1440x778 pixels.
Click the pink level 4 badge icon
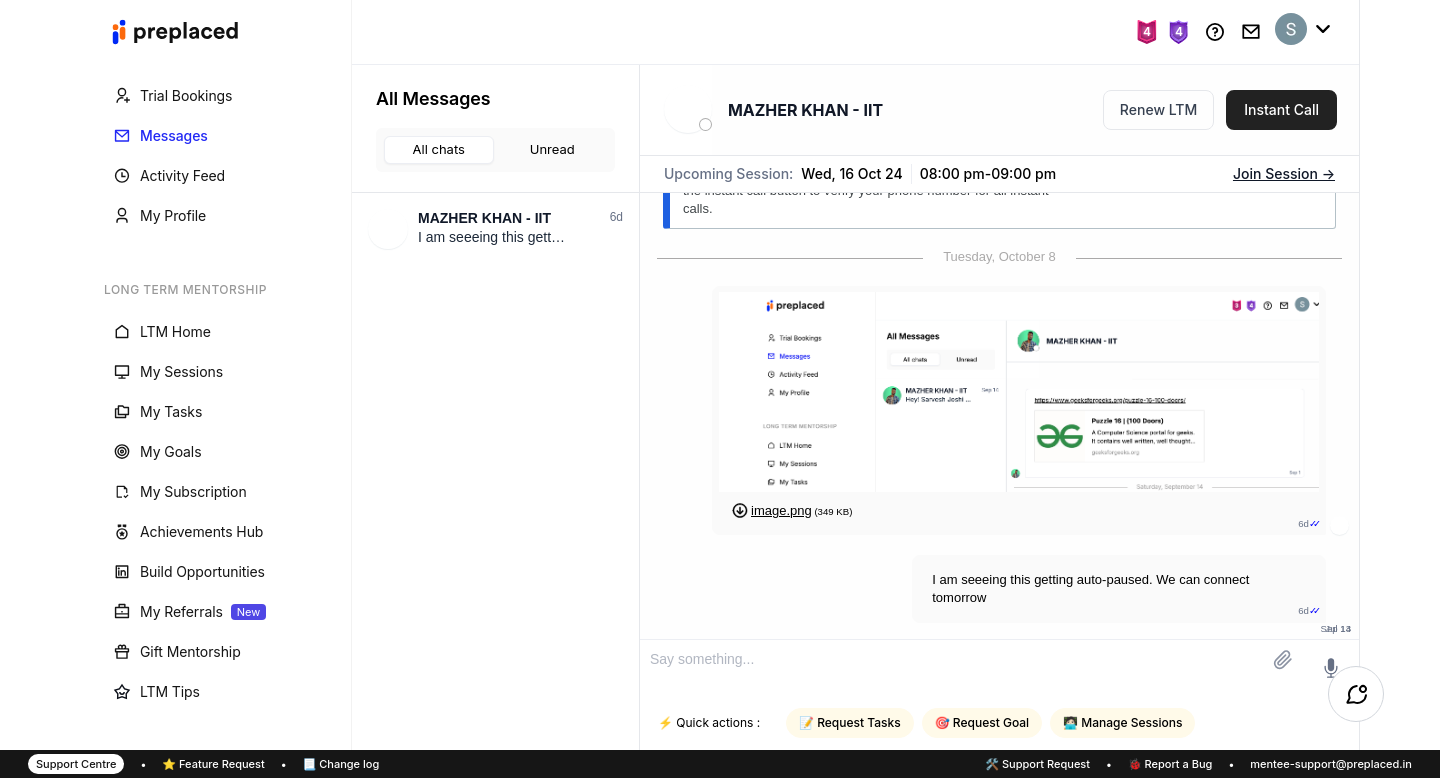[1147, 32]
